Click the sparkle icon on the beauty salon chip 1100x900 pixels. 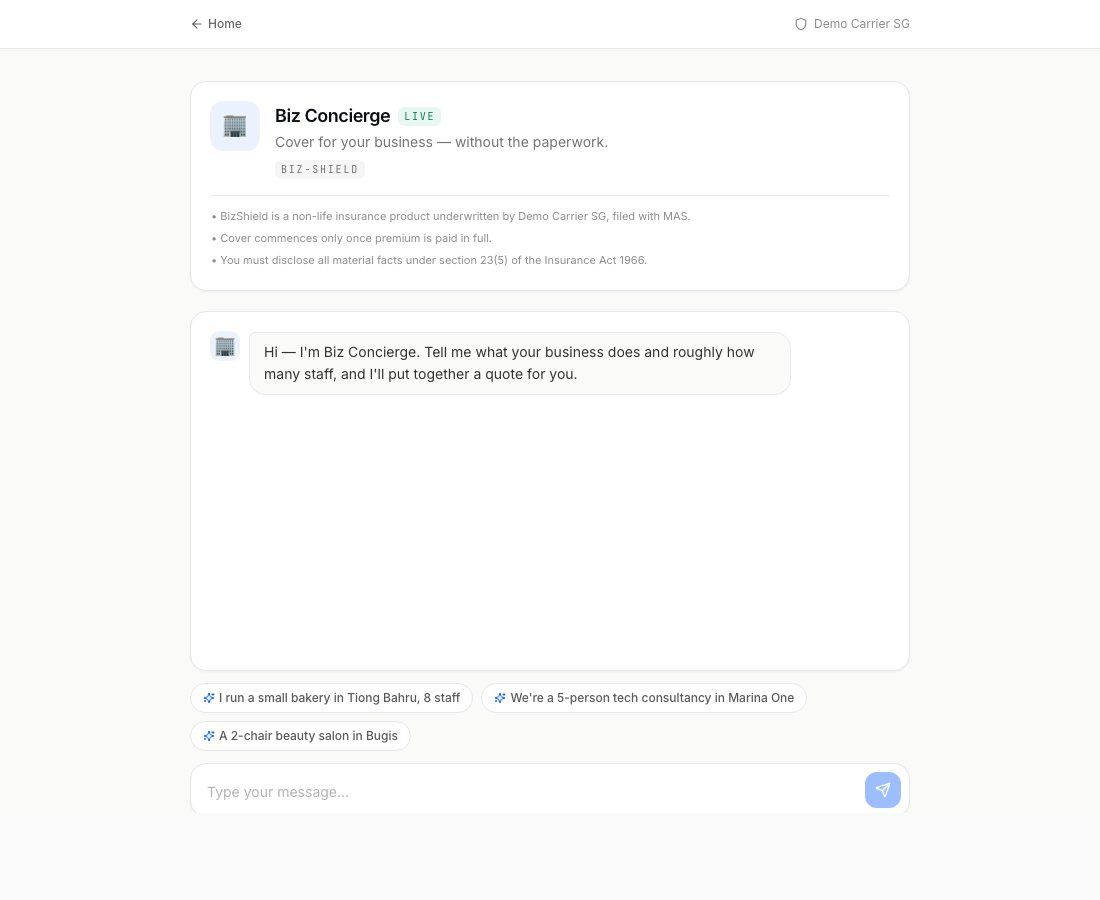pos(209,736)
